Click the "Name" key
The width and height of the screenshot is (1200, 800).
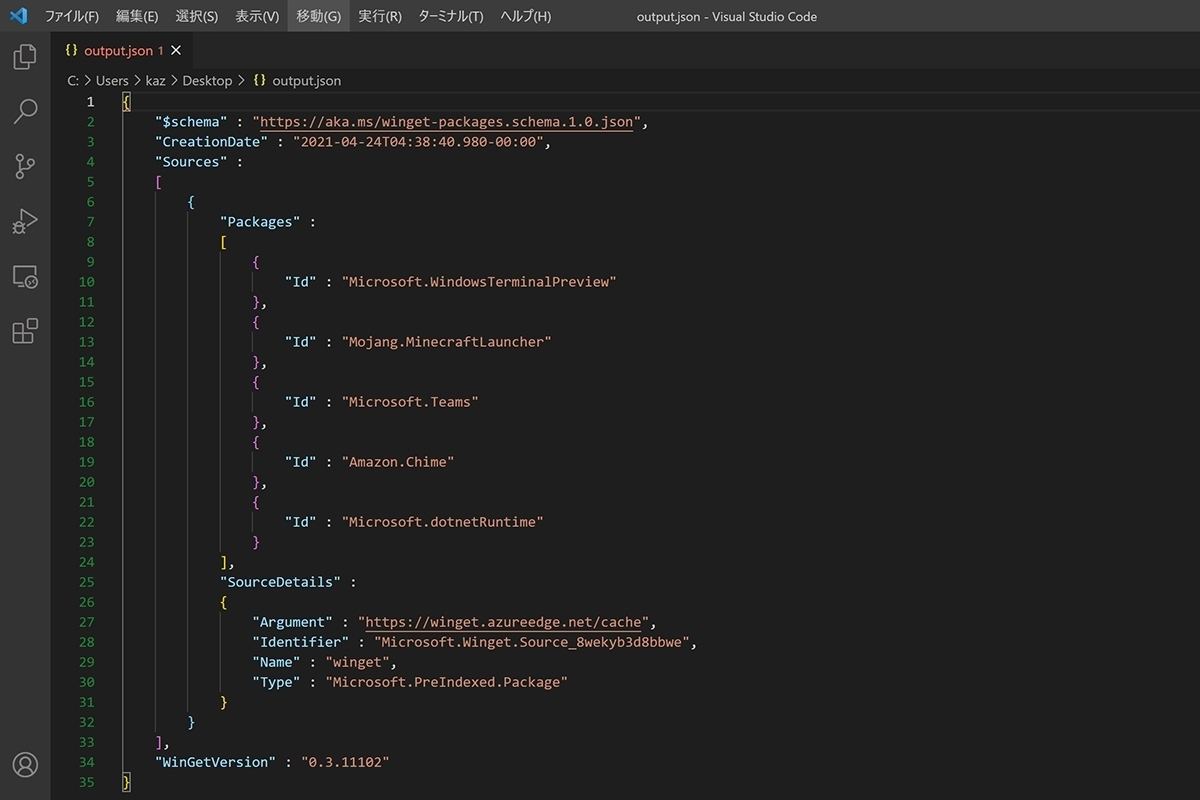pos(276,662)
